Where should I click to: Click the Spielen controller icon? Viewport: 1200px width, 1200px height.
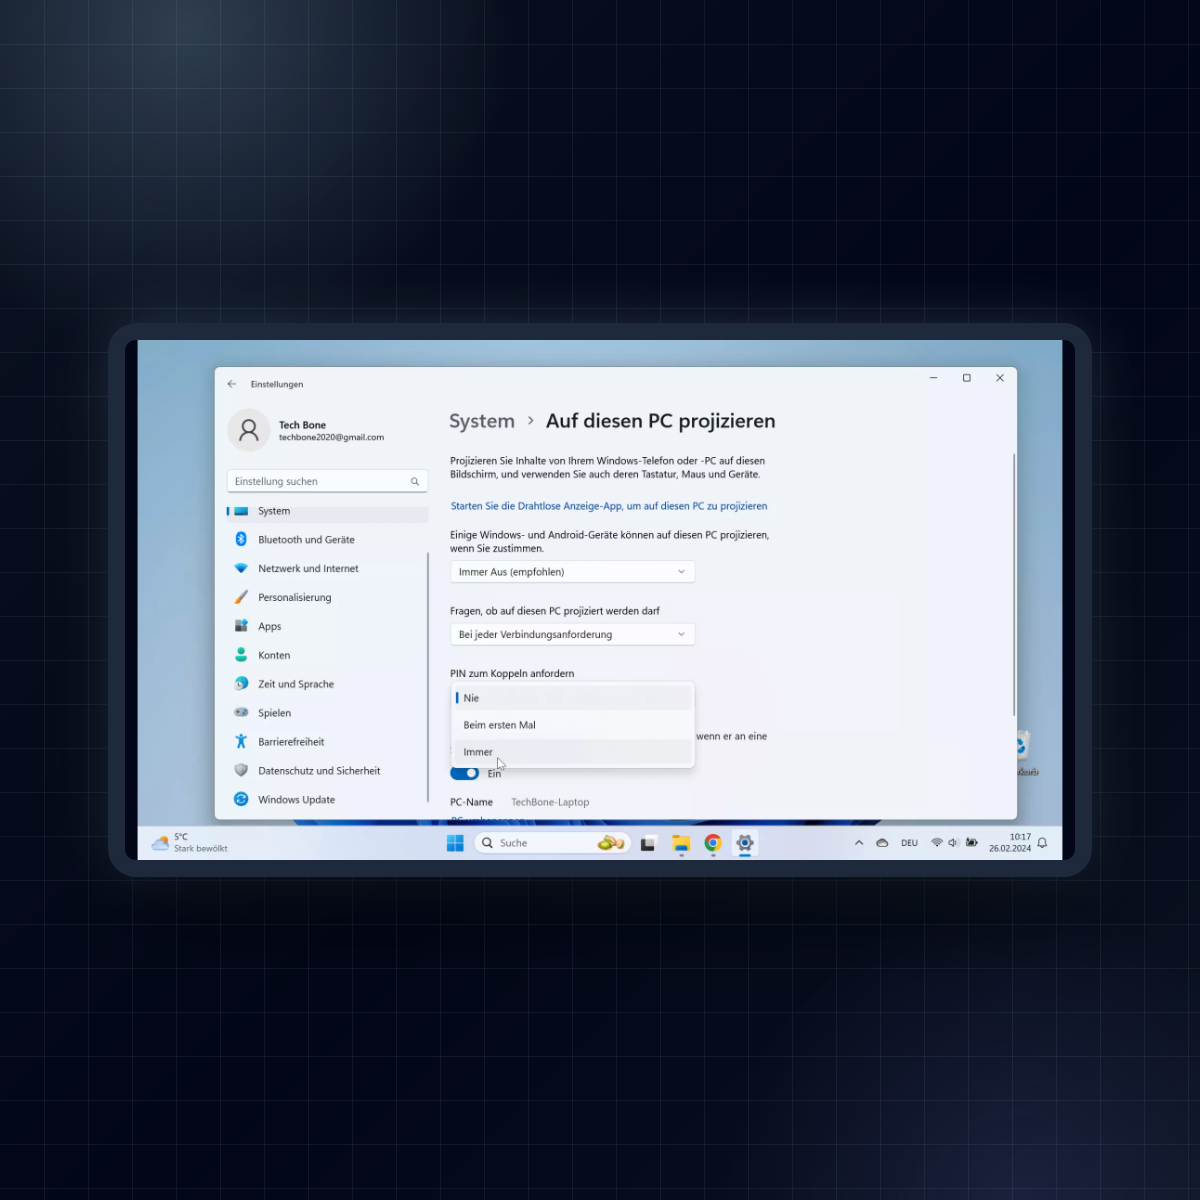pyautogui.click(x=241, y=713)
